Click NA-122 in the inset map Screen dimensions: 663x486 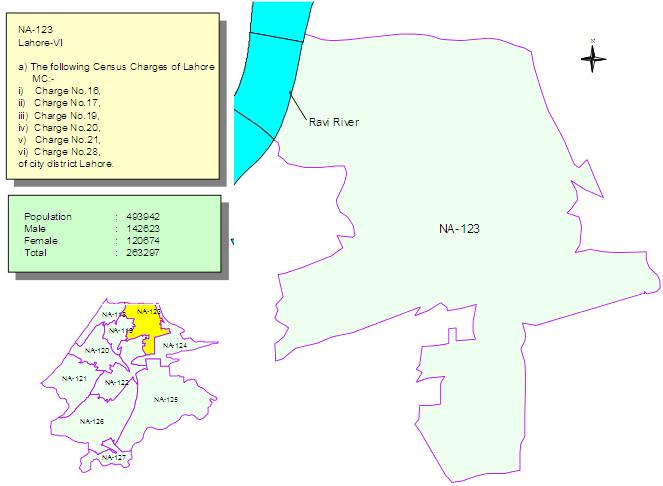[x=117, y=382]
